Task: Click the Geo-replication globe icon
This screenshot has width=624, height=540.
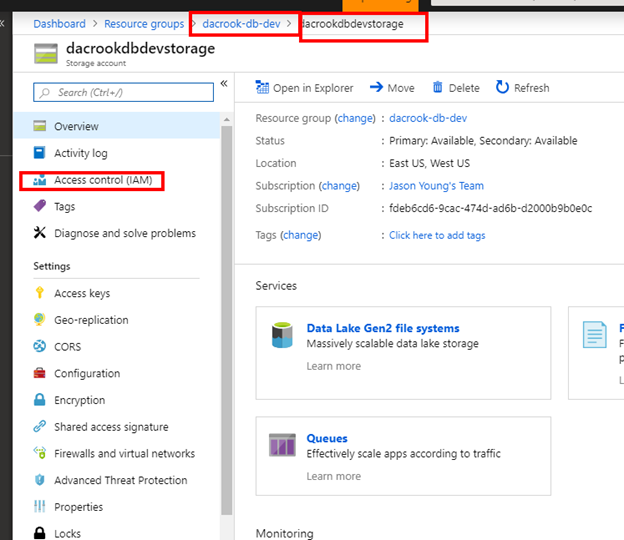Action: click(x=39, y=319)
